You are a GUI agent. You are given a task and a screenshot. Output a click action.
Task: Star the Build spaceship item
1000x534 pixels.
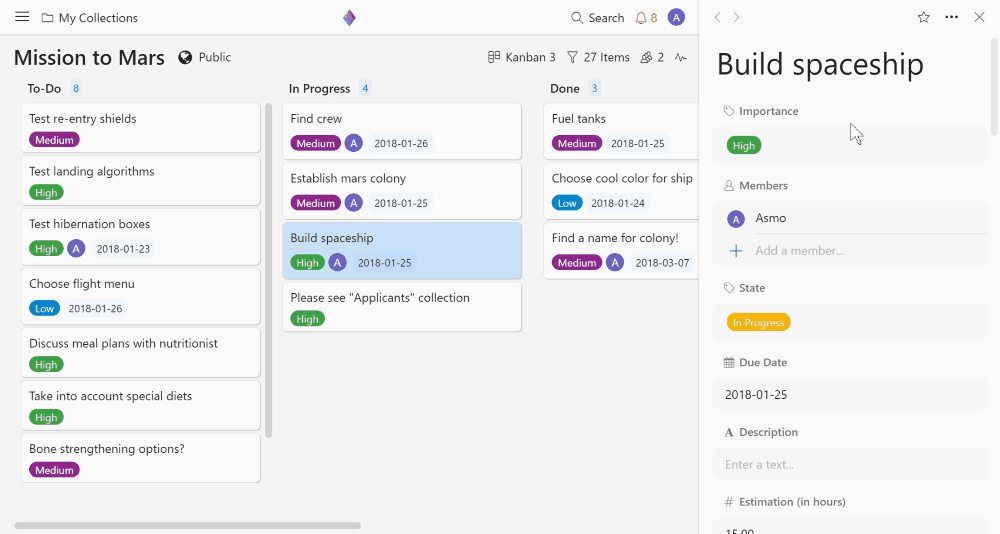[x=923, y=17]
